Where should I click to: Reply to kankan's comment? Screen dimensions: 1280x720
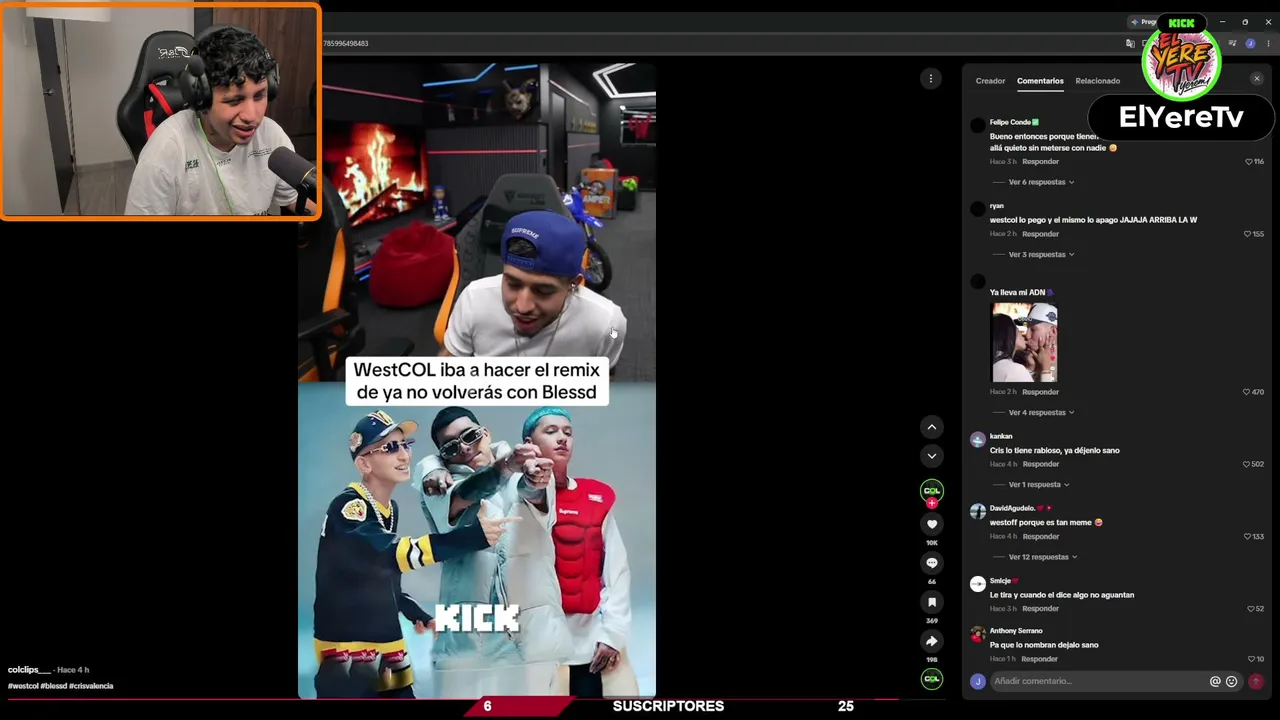(1040, 464)
